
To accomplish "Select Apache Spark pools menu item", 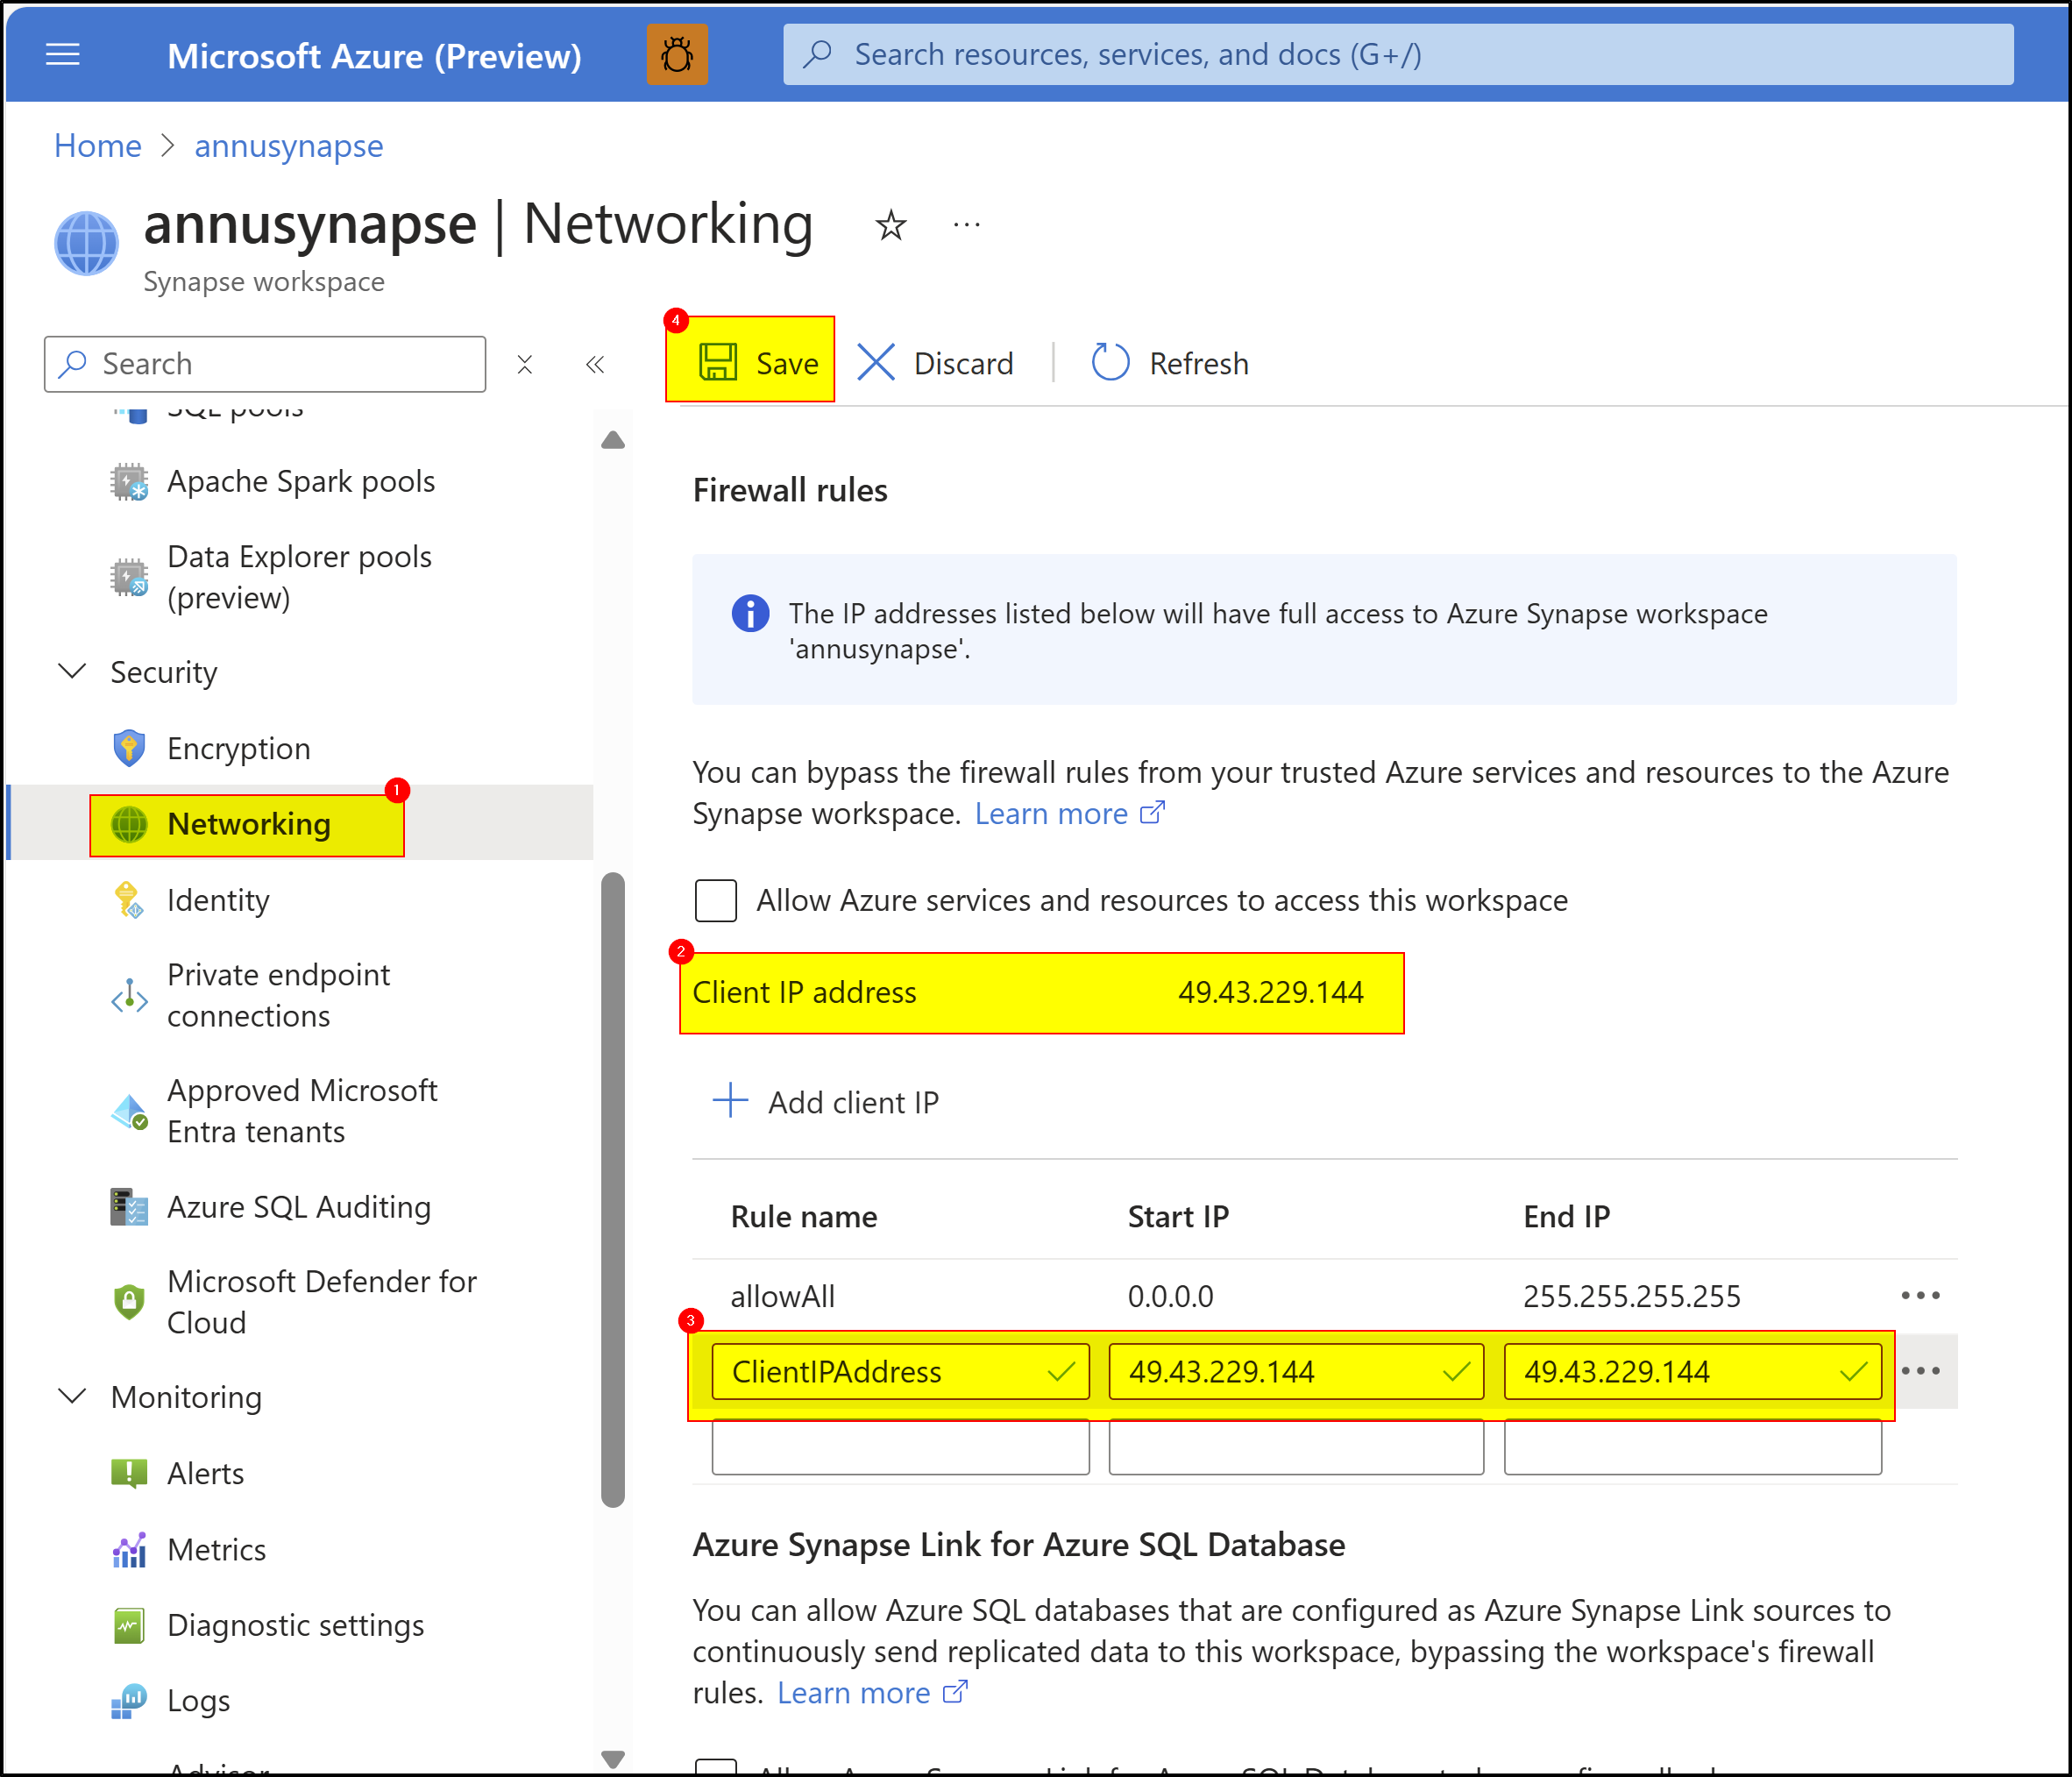I will (x=300, y=481).
